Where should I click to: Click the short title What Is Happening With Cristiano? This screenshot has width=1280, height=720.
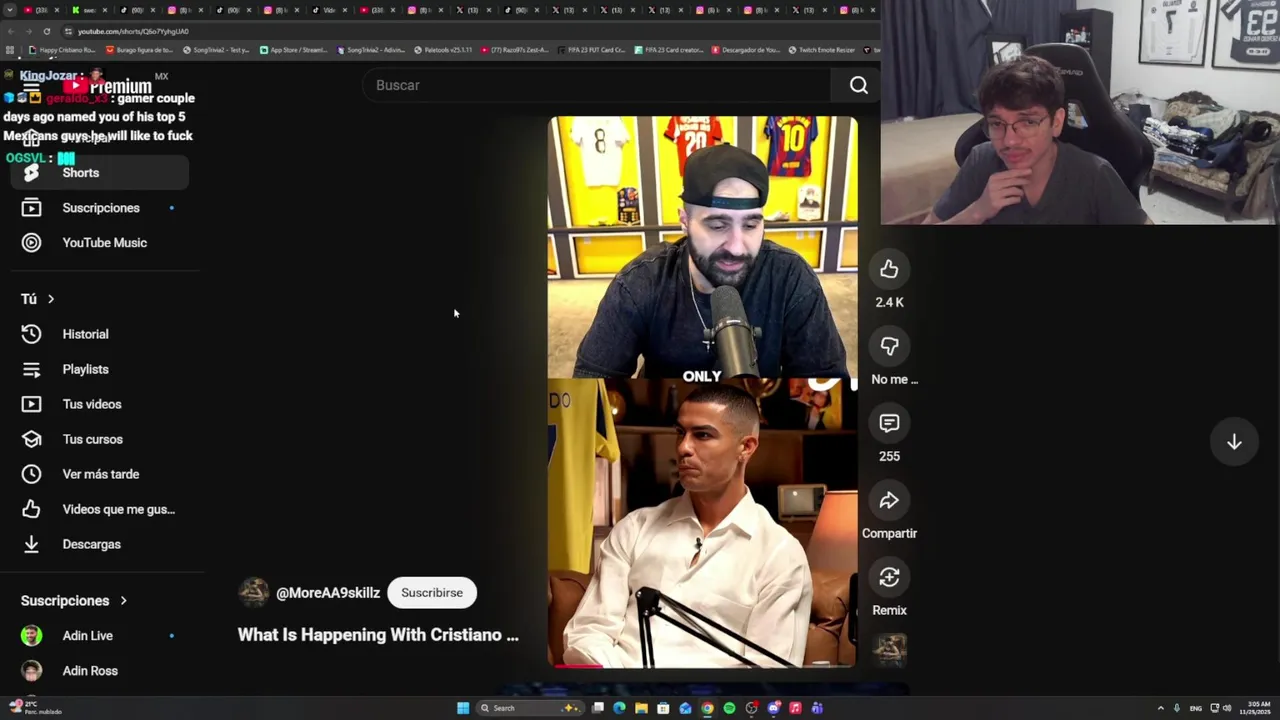tap(378, 635)
